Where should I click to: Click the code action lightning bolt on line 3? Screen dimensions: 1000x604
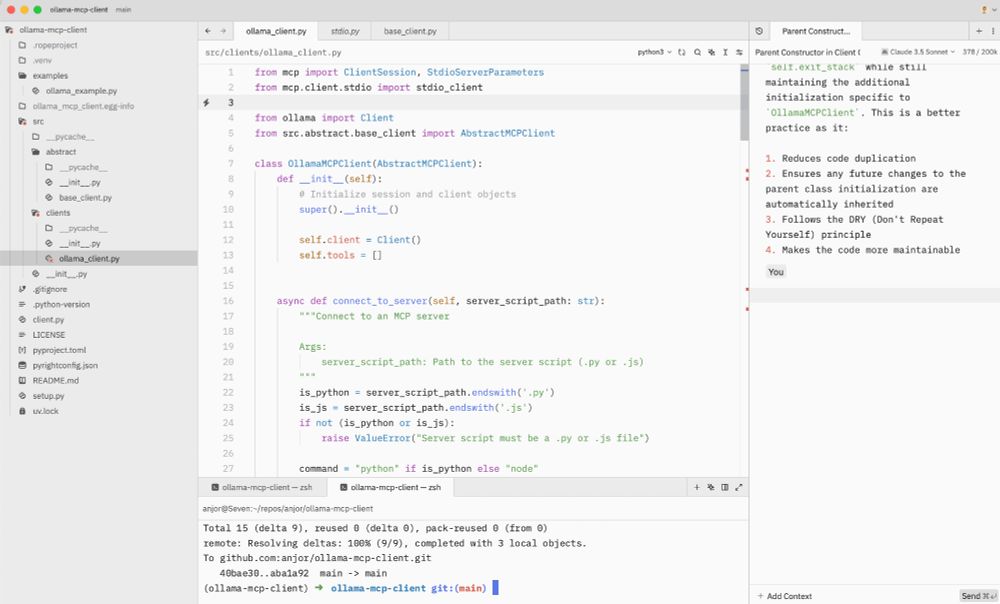point(206,103)
